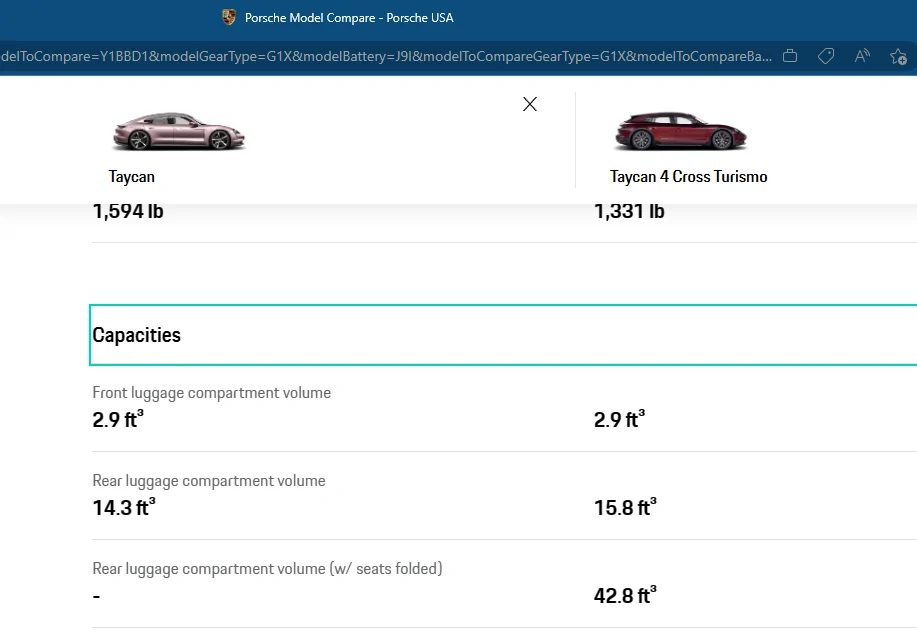Click the red Taycan 4 Cross Turismo thumbnail
917x638 pixels.
coord(681,130)
